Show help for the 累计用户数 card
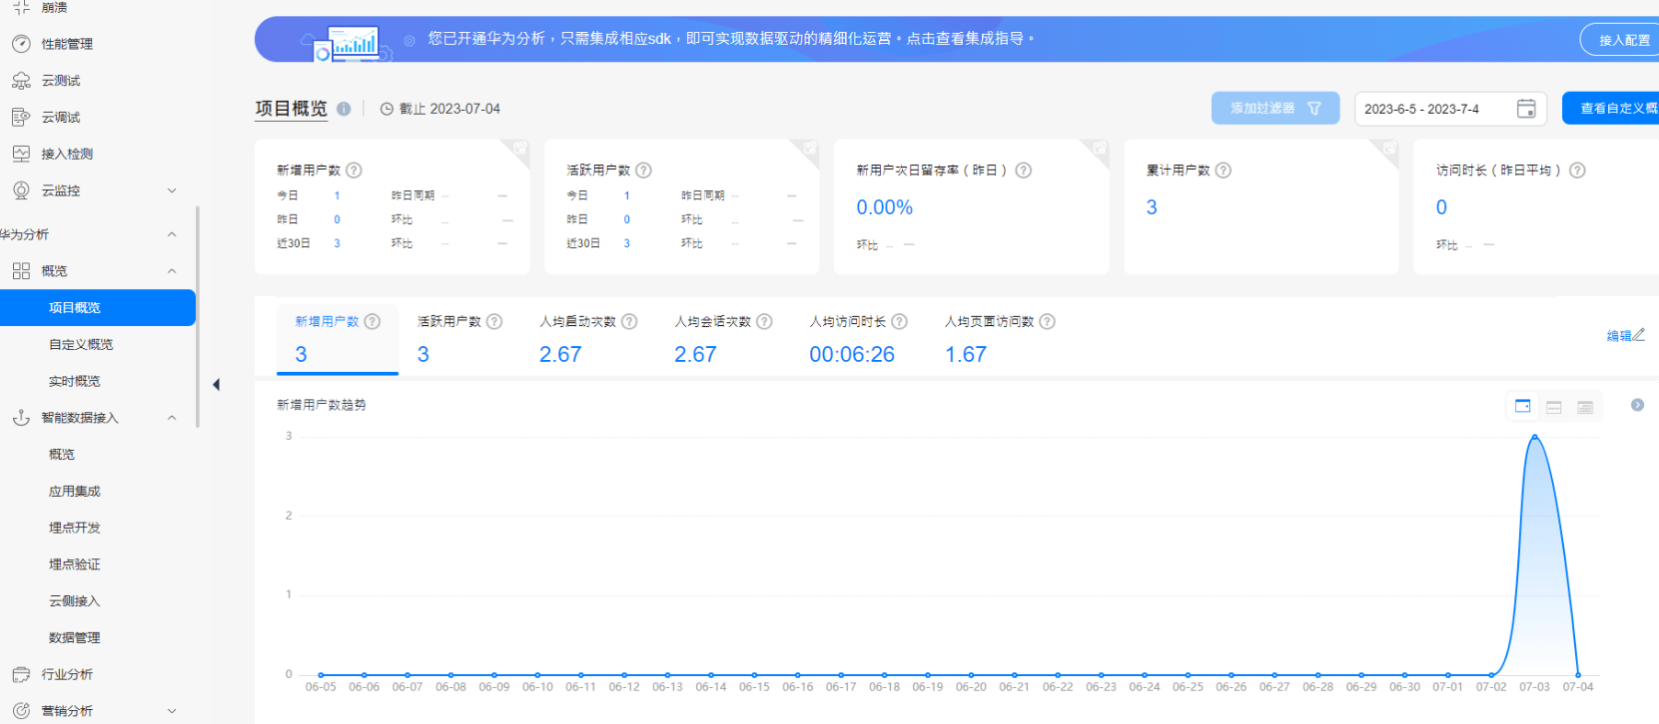The height and width of the screenshot is (724, 1659). coord(1223,170)
